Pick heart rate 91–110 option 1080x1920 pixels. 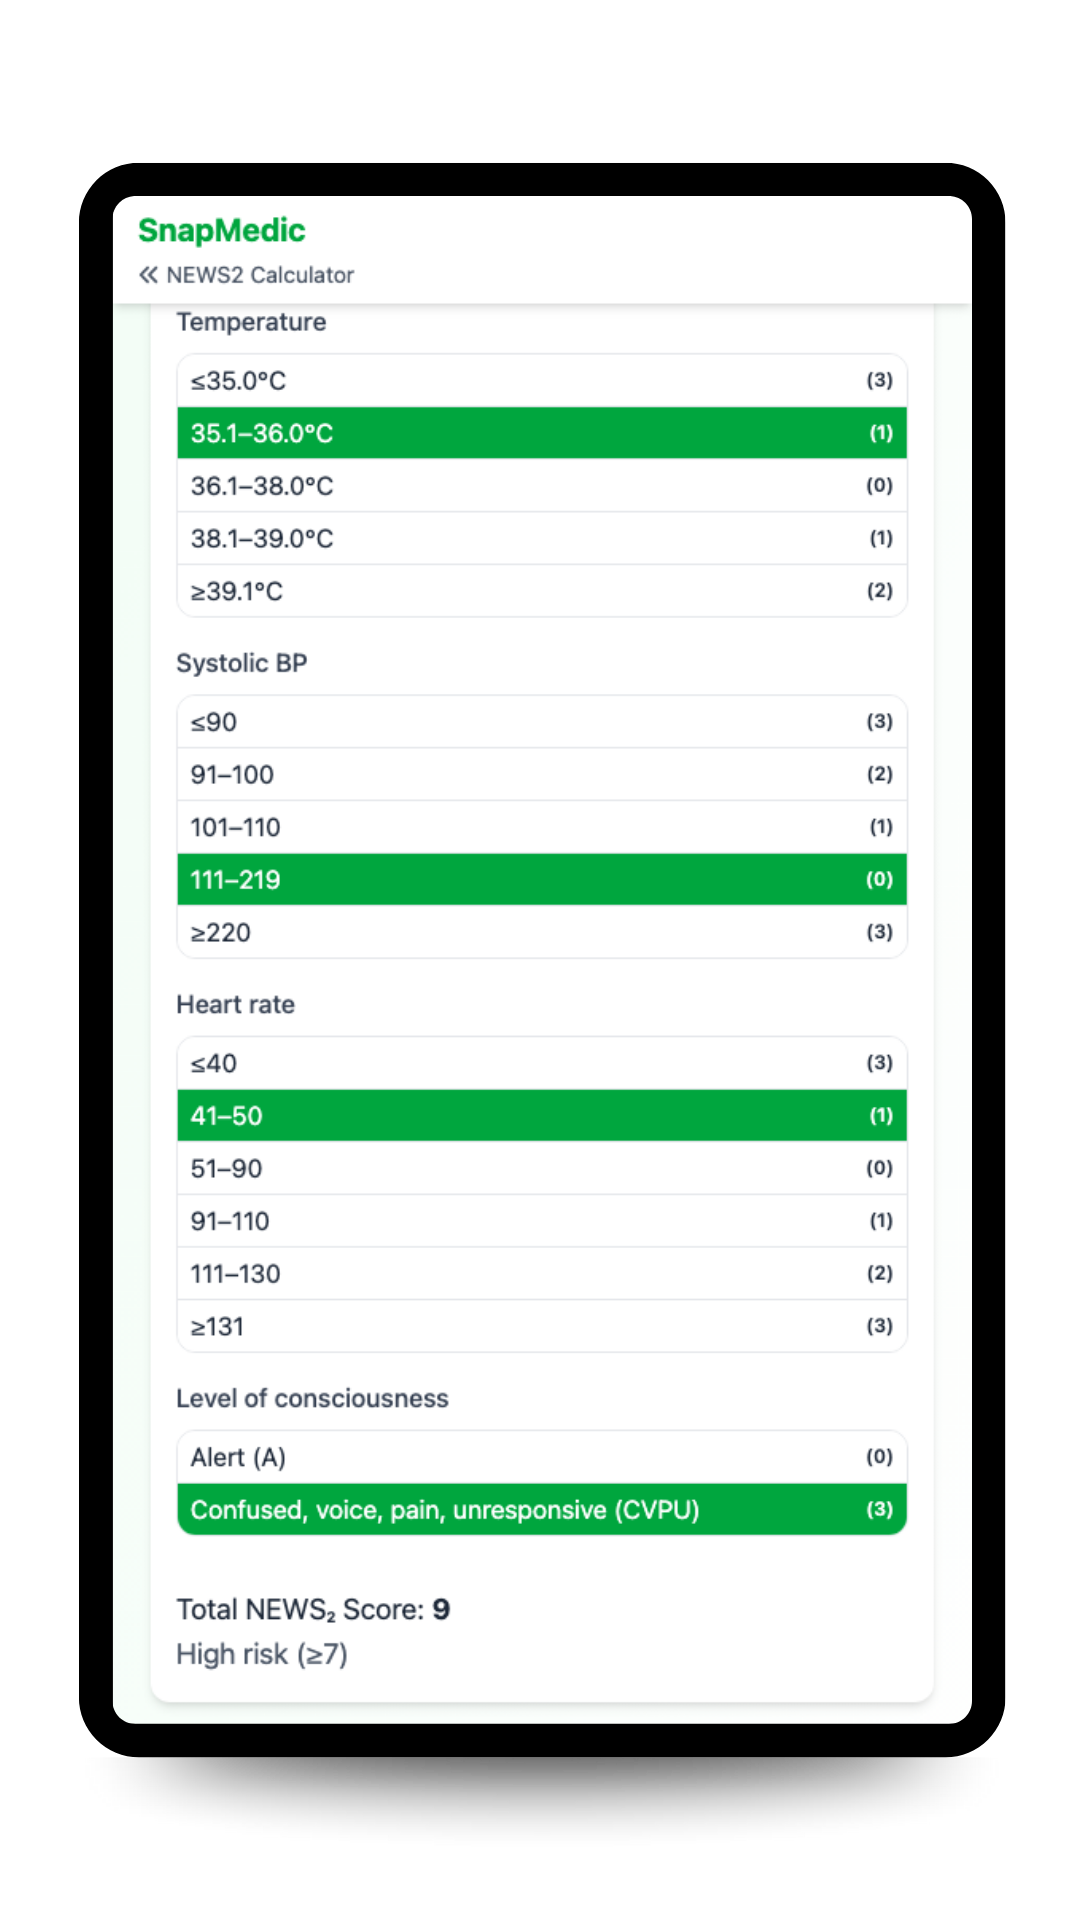[x=541, y=1221]
